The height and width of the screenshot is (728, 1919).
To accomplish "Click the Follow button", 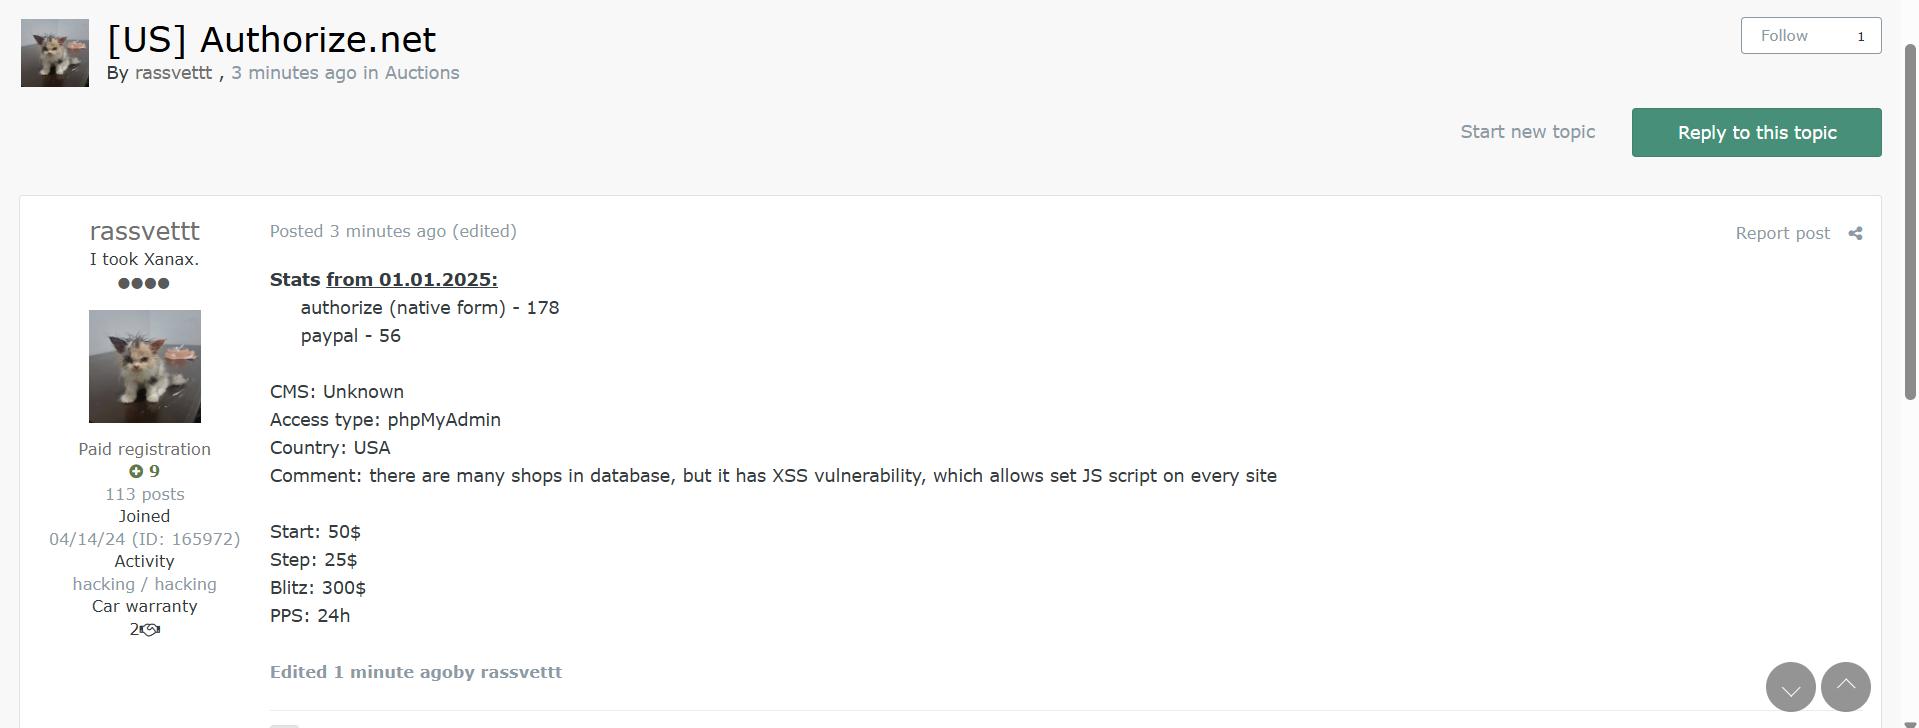I will pyautogui.click(x=1784, y=36).
